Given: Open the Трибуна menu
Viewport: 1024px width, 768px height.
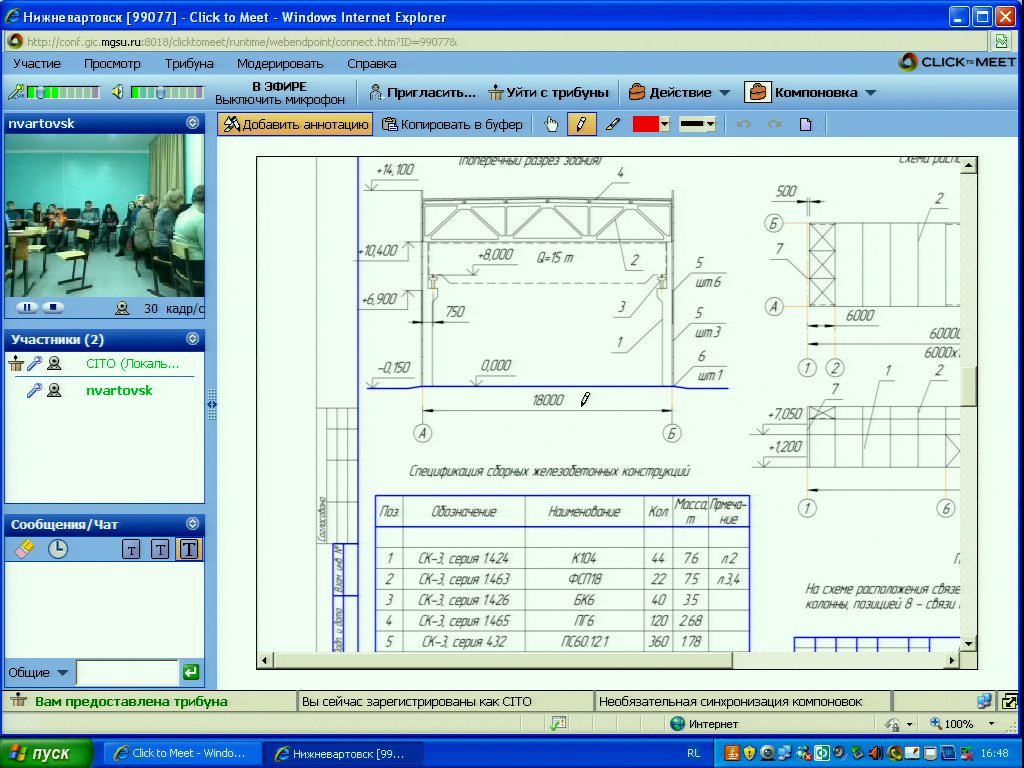Looking at the screenshot, I should pyautogui.click(x=189, y=63).
